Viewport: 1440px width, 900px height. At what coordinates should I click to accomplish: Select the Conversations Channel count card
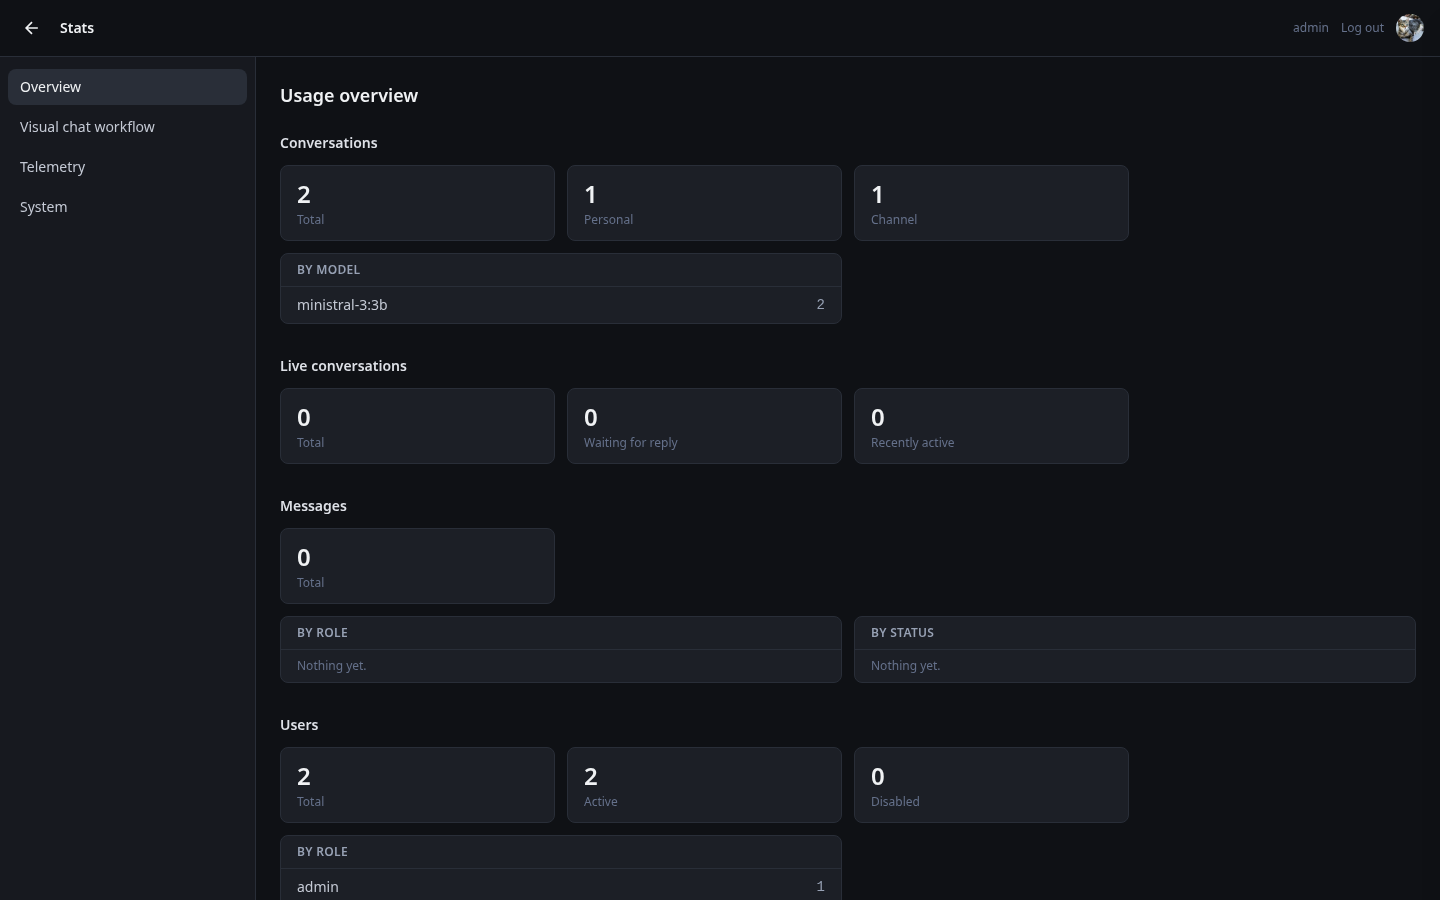click(x=991, y=203)
